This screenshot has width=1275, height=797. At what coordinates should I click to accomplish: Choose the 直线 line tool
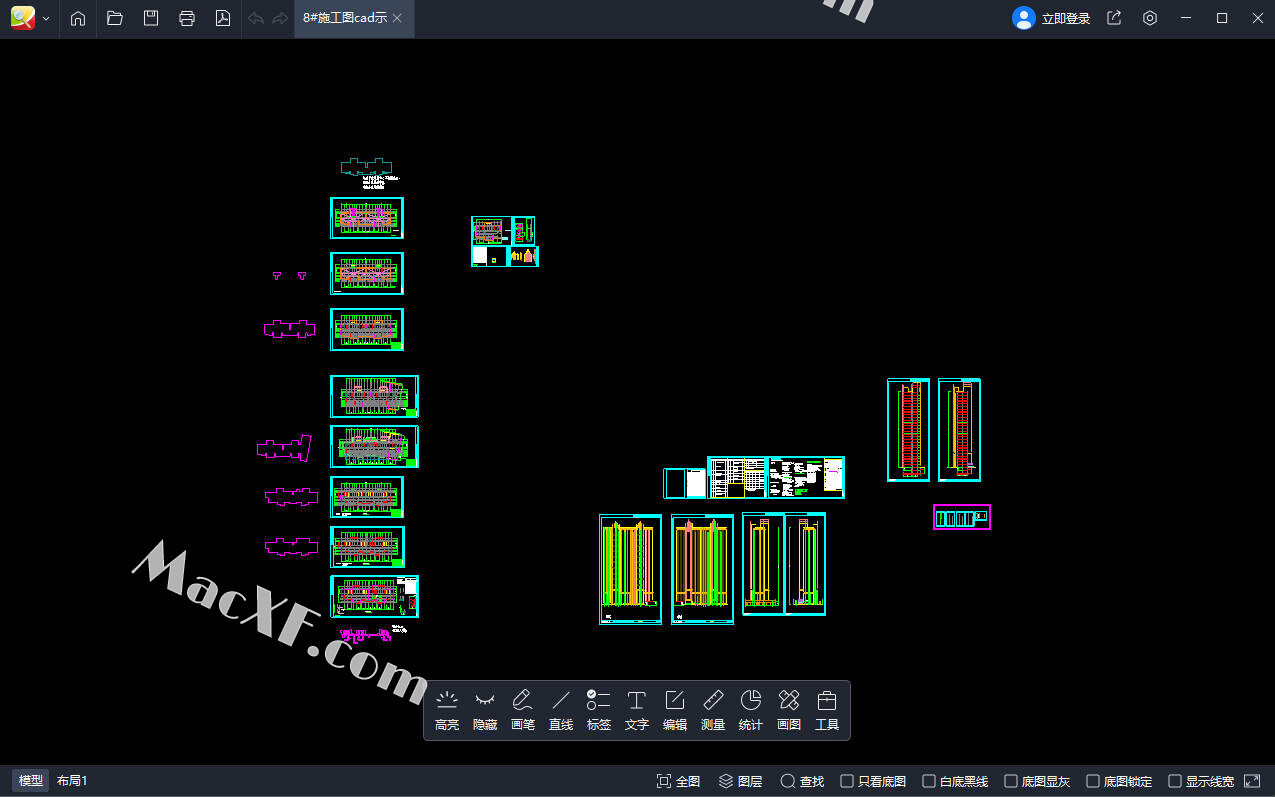click(560, 710)
